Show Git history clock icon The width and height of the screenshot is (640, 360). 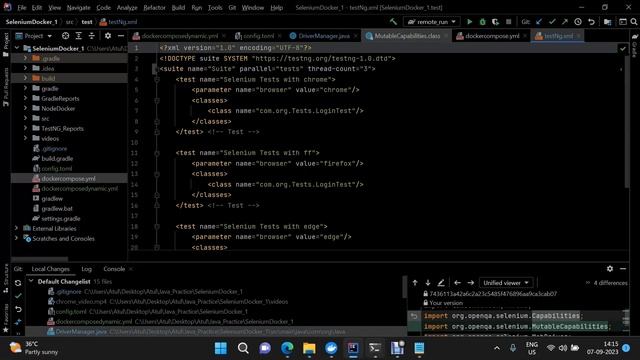pyautogui.click(x=578, y=22)
